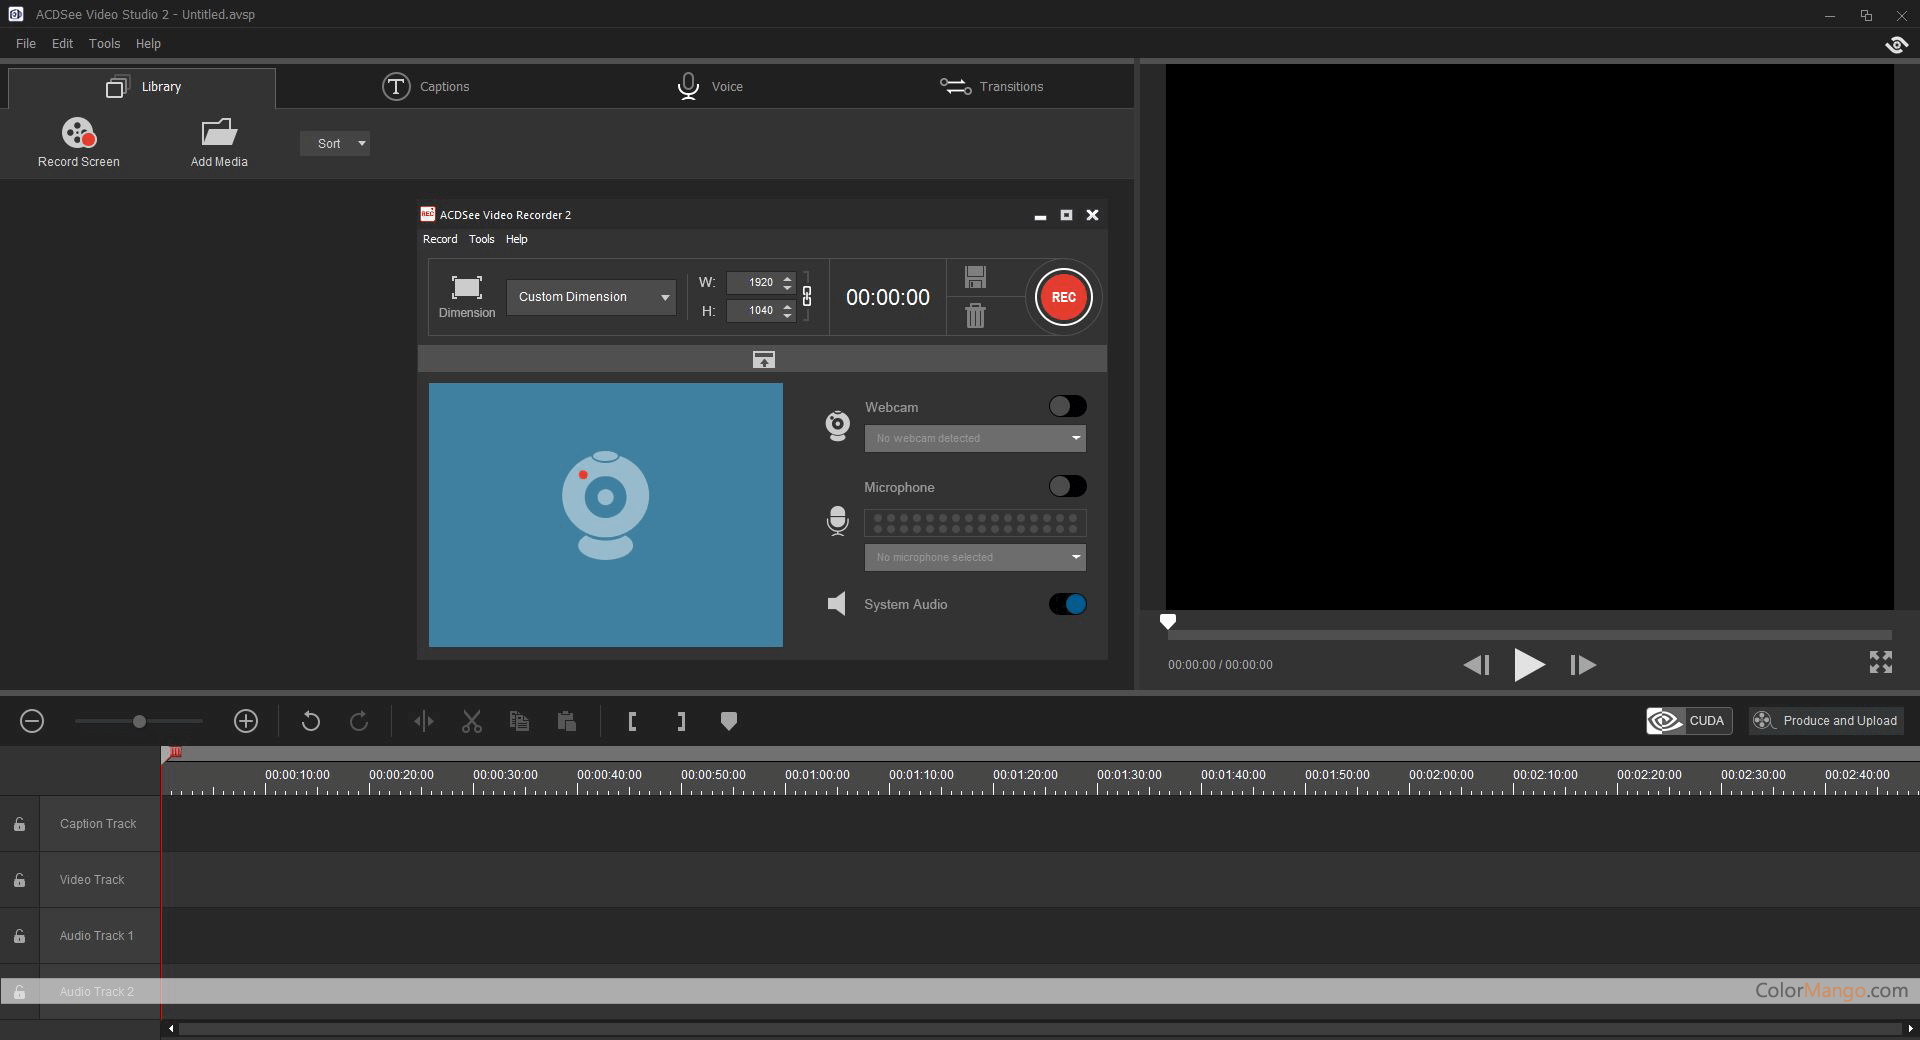
Task: Zoom in the timeline with plus icon
Action: 246,721
